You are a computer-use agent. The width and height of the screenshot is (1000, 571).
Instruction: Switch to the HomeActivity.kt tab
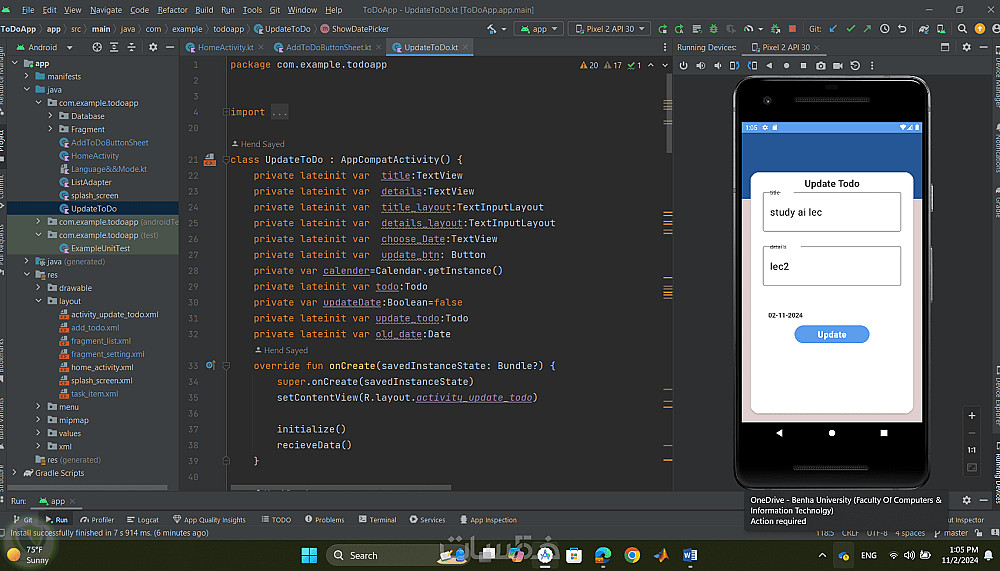tap(227, 47)
